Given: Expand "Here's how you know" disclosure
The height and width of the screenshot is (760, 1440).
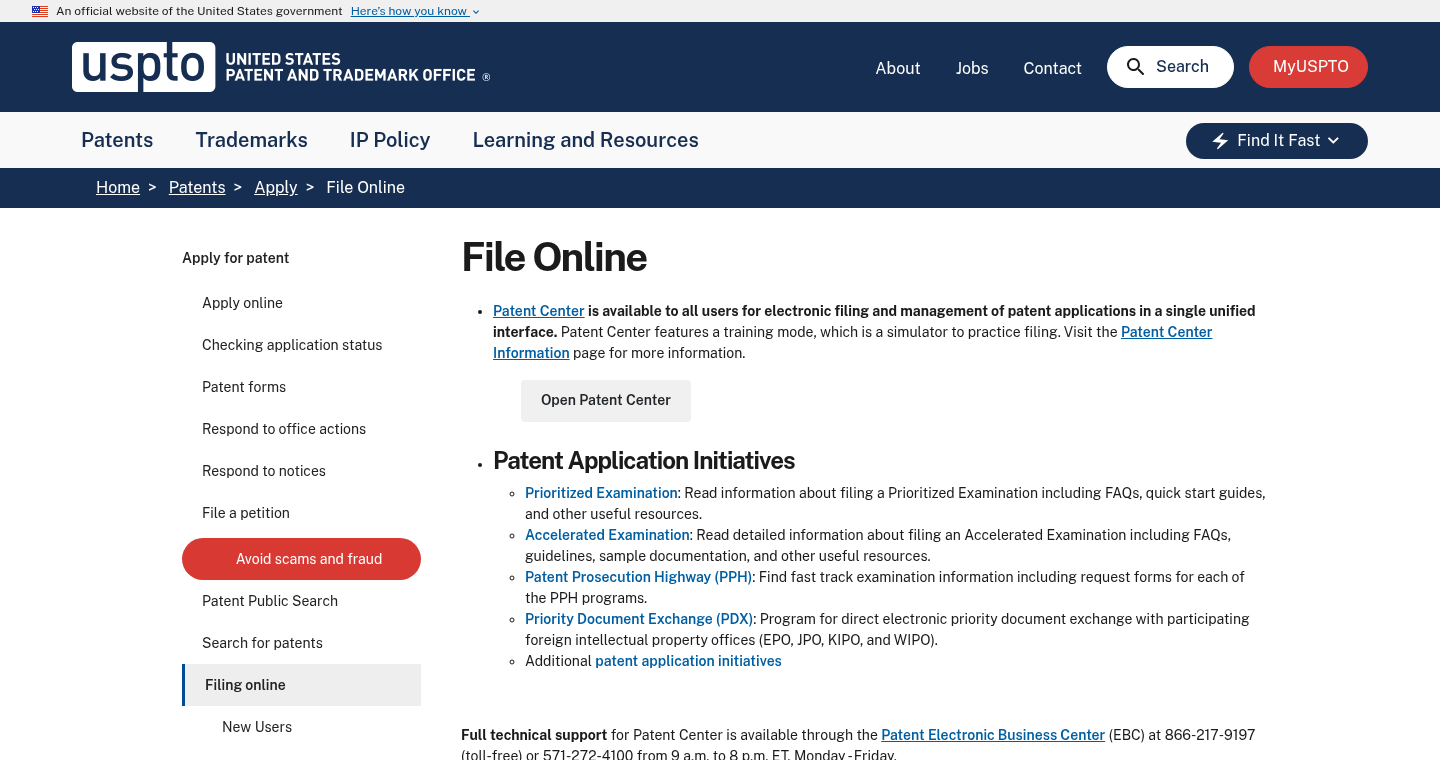Looking at the screenshot, I should tap(415, 11).
